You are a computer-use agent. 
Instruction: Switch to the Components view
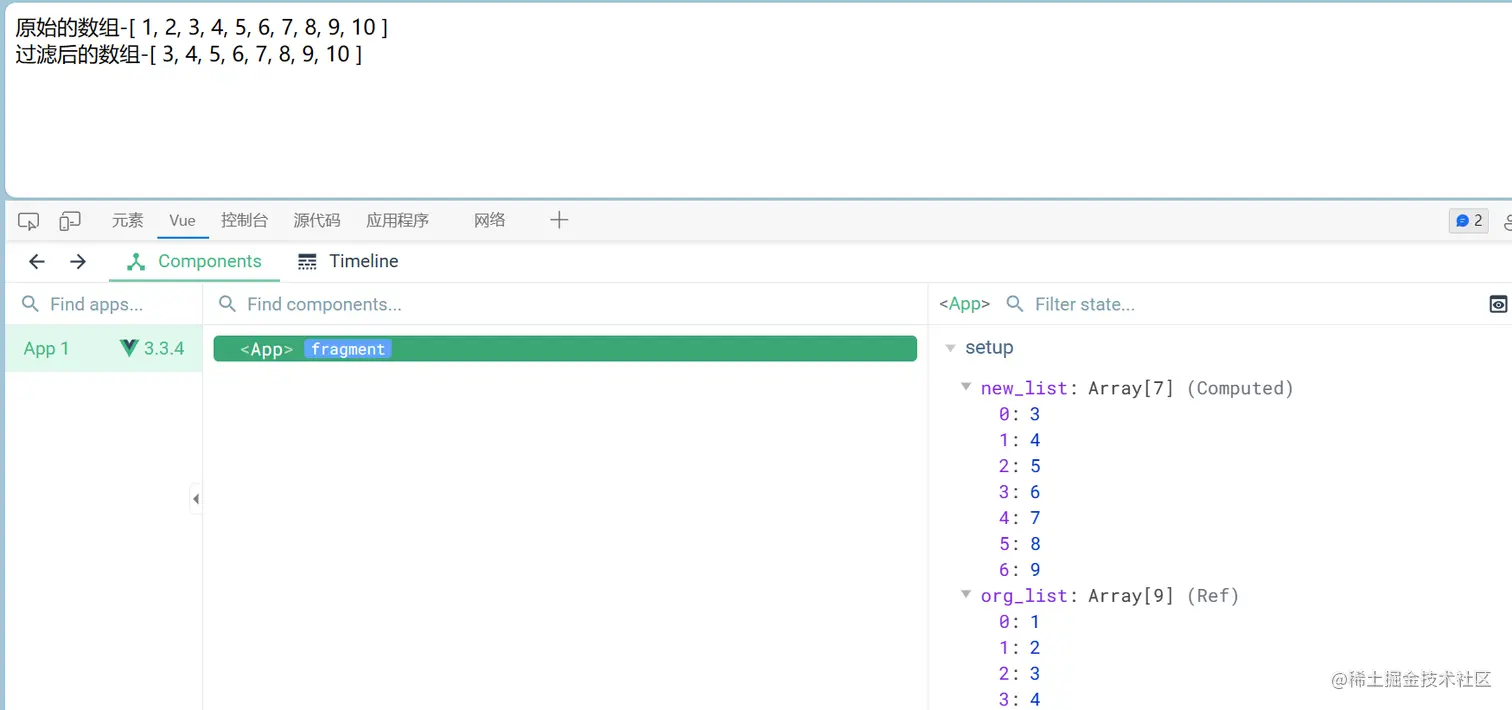[194, 261]
